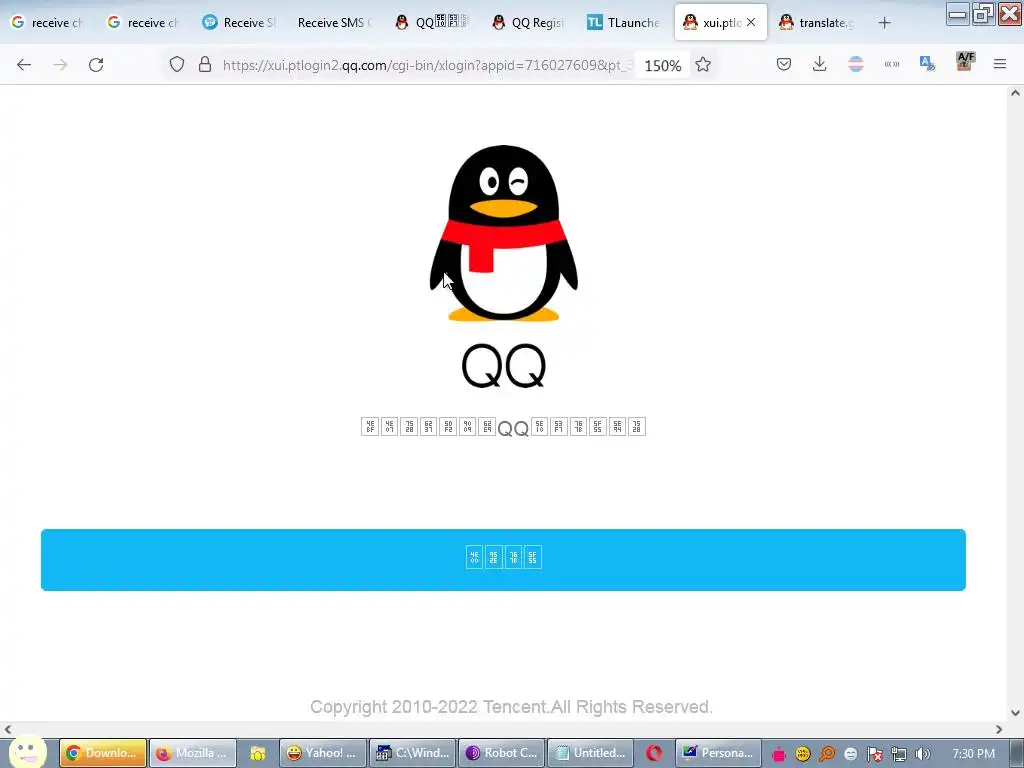
Task: Open the Opera icon in taskbar
Action: (654, 753)
